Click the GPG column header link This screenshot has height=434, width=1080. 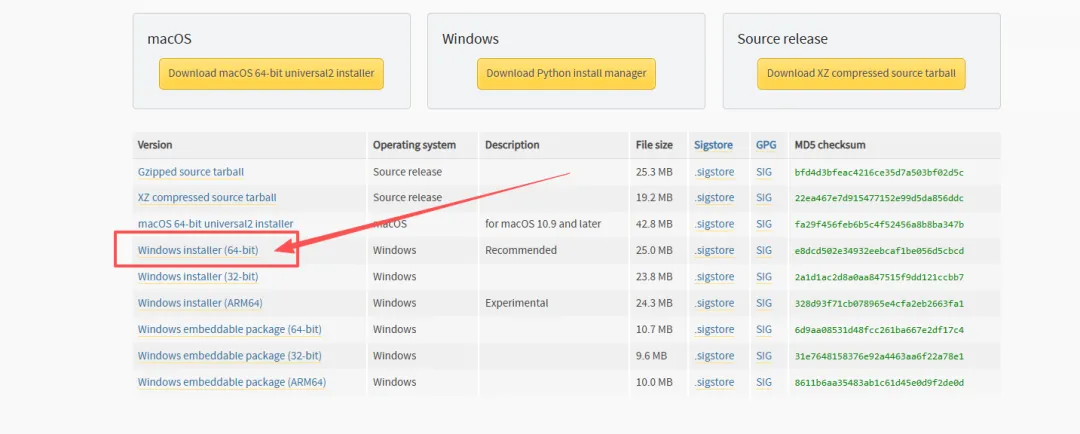(x=766, y=145)
